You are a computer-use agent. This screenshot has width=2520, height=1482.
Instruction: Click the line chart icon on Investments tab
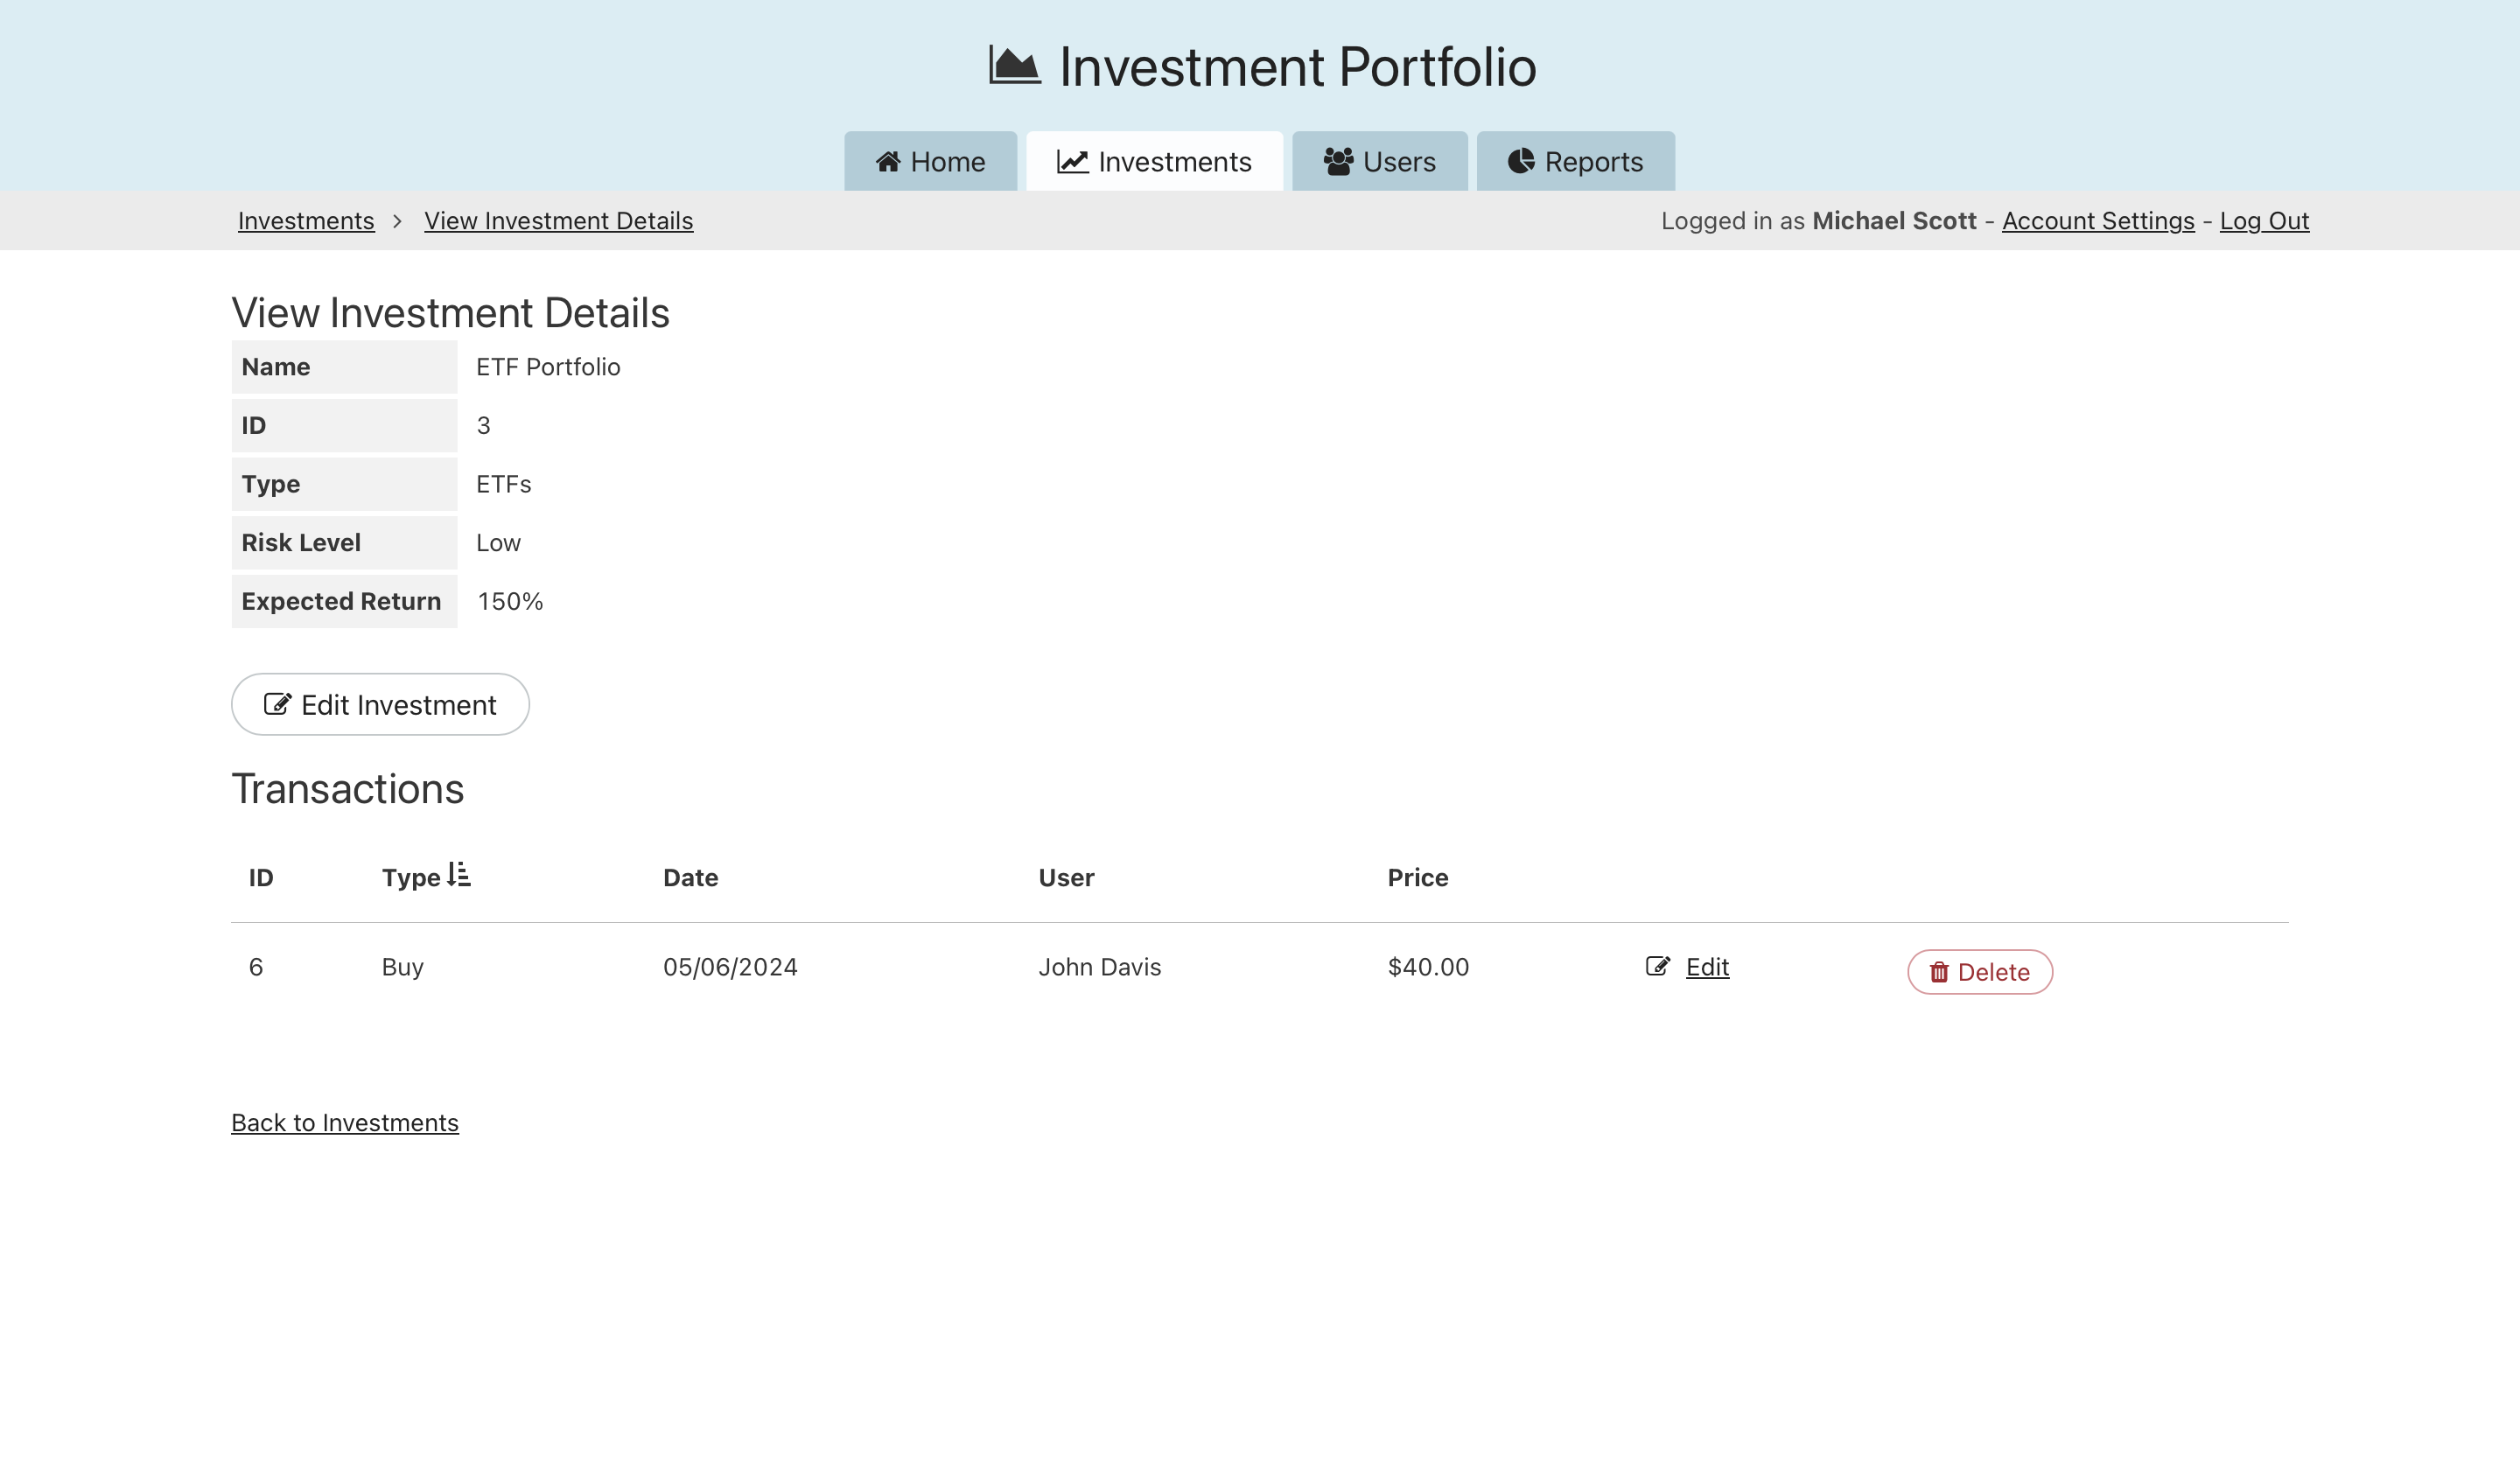pyautogui.click(x=1072, y=162)
